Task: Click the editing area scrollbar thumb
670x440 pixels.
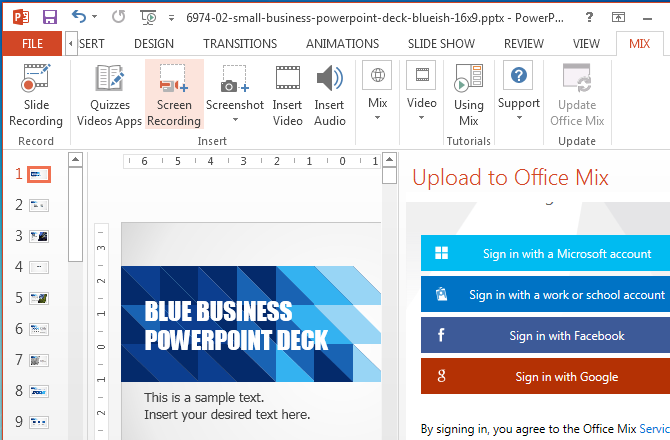Action: [389, 176]
